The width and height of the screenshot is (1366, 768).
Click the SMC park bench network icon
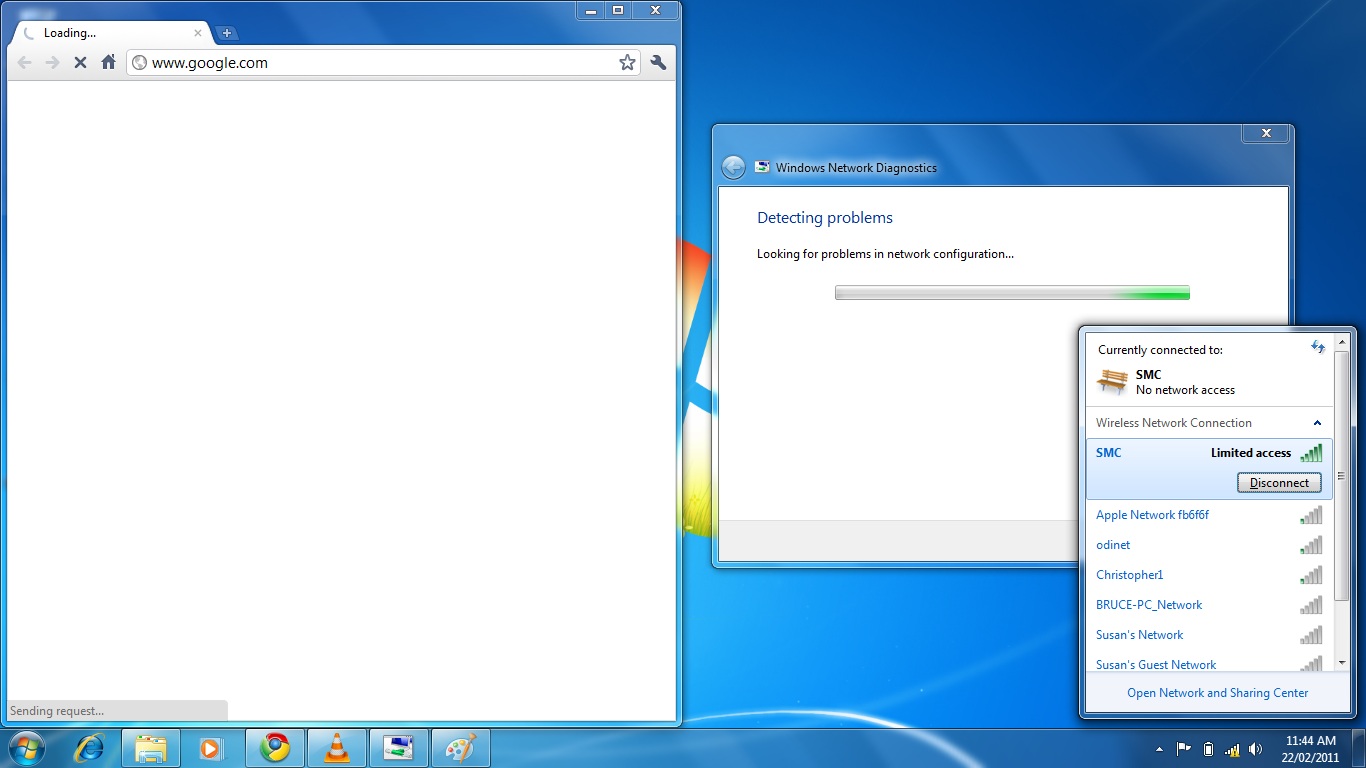pyautogui.click(x=1112, y=381)
